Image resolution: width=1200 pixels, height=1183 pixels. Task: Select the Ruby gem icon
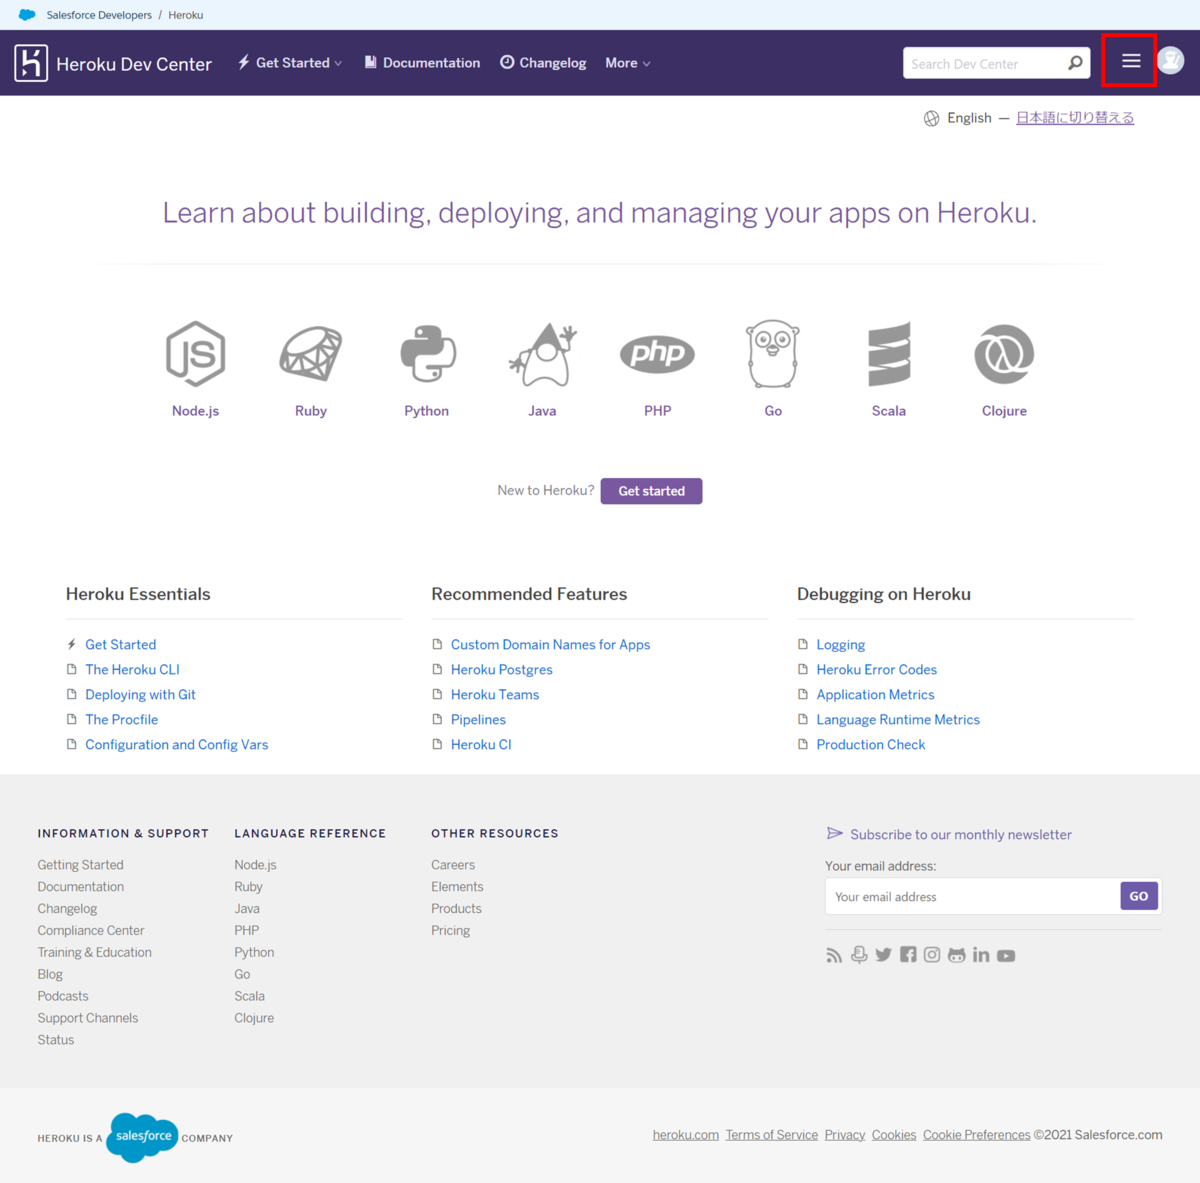311,354
